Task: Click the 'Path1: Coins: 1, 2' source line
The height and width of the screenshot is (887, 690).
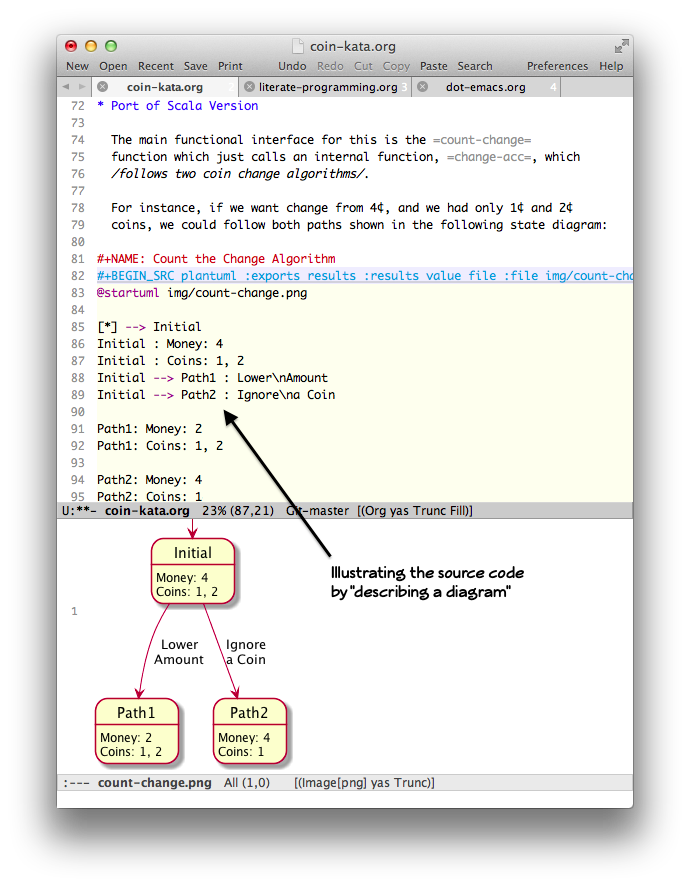Action: coord(160,446)
